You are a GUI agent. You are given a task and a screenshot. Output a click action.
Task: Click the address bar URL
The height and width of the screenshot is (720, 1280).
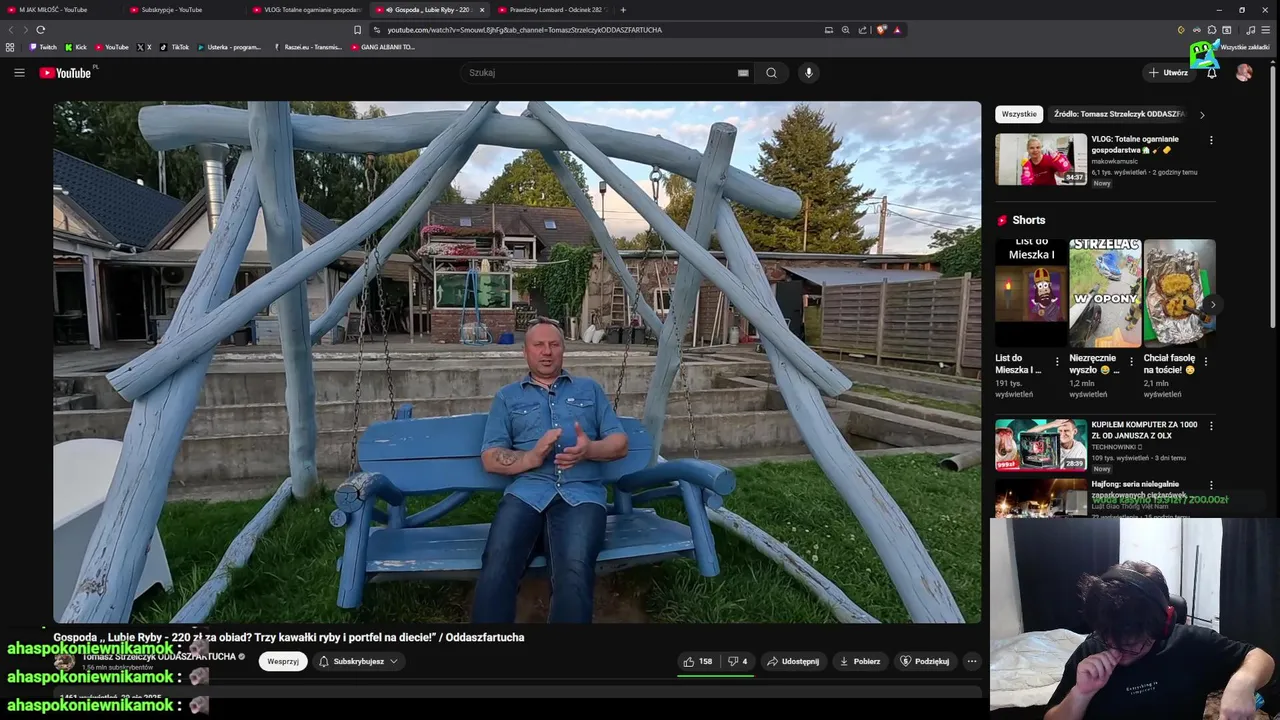pos(524,30)
